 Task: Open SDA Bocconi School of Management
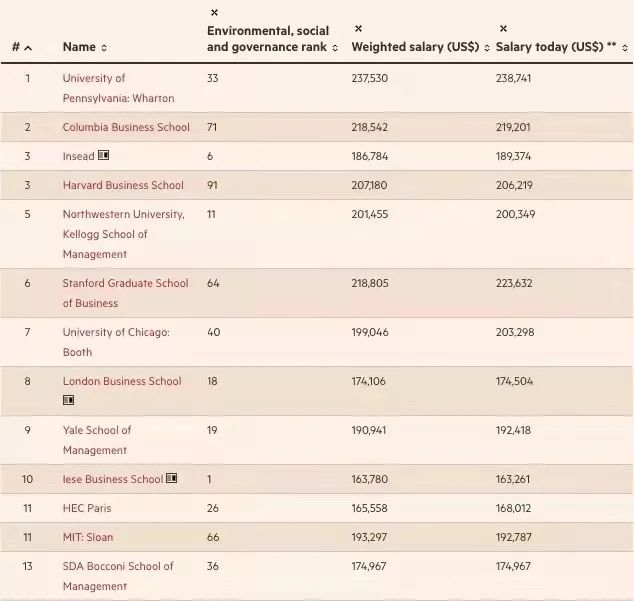(118, 576)
